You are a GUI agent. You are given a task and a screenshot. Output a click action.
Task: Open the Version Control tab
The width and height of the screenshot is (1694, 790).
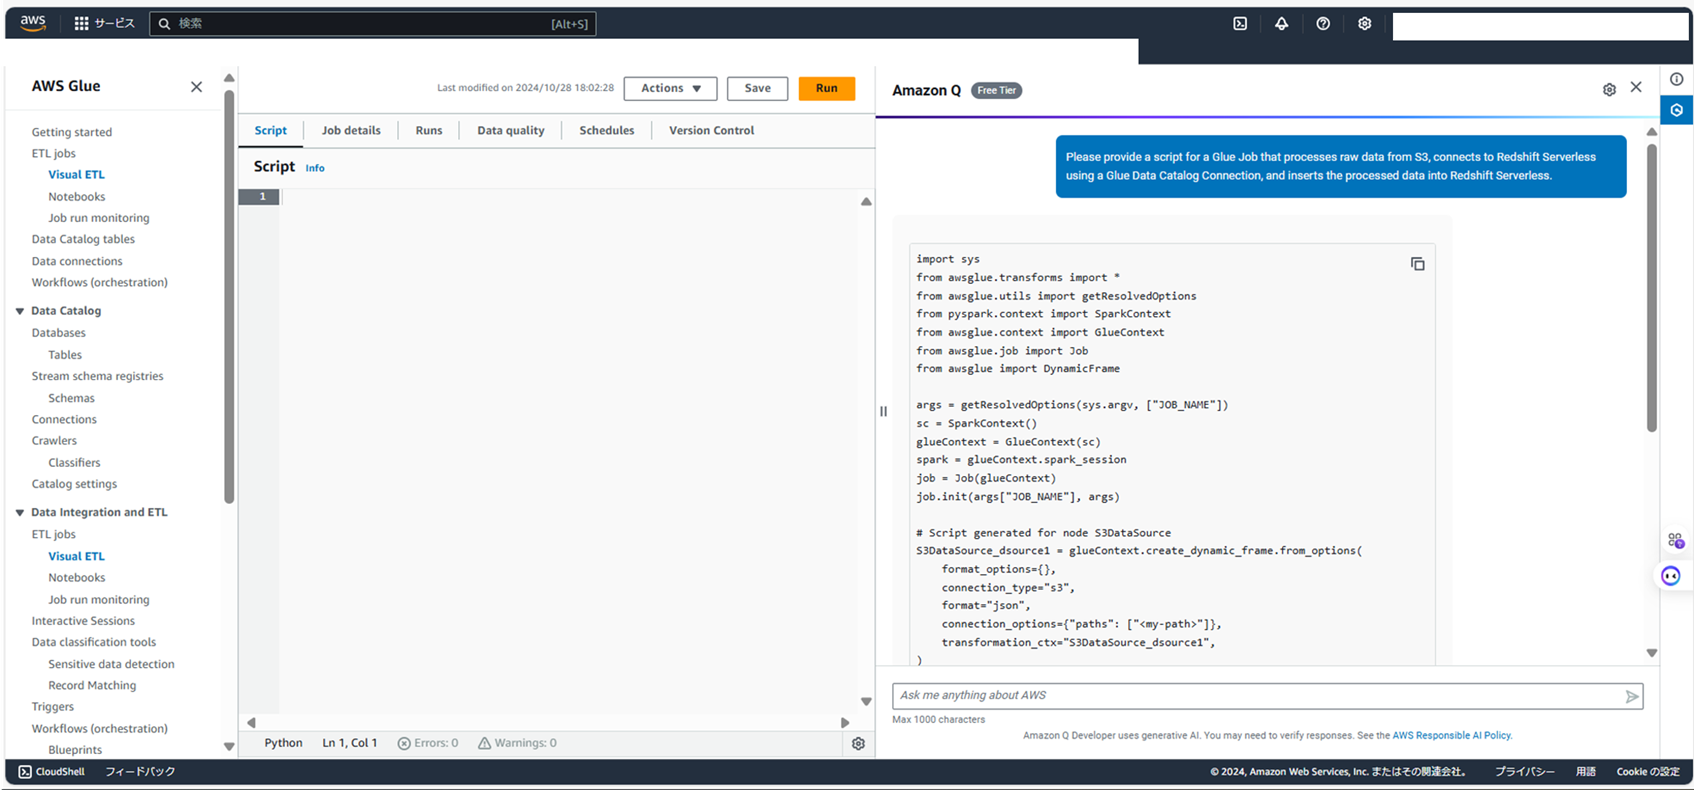pyautogui.click(x=711, y=130)
